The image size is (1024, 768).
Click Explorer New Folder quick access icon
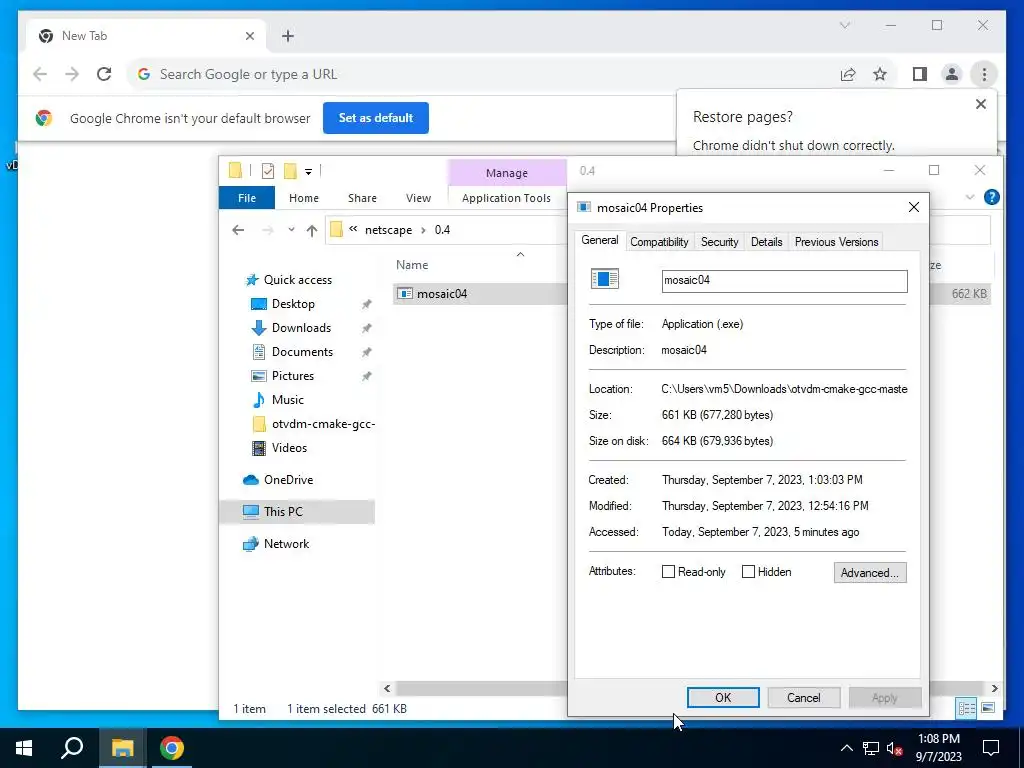point(290,171)
